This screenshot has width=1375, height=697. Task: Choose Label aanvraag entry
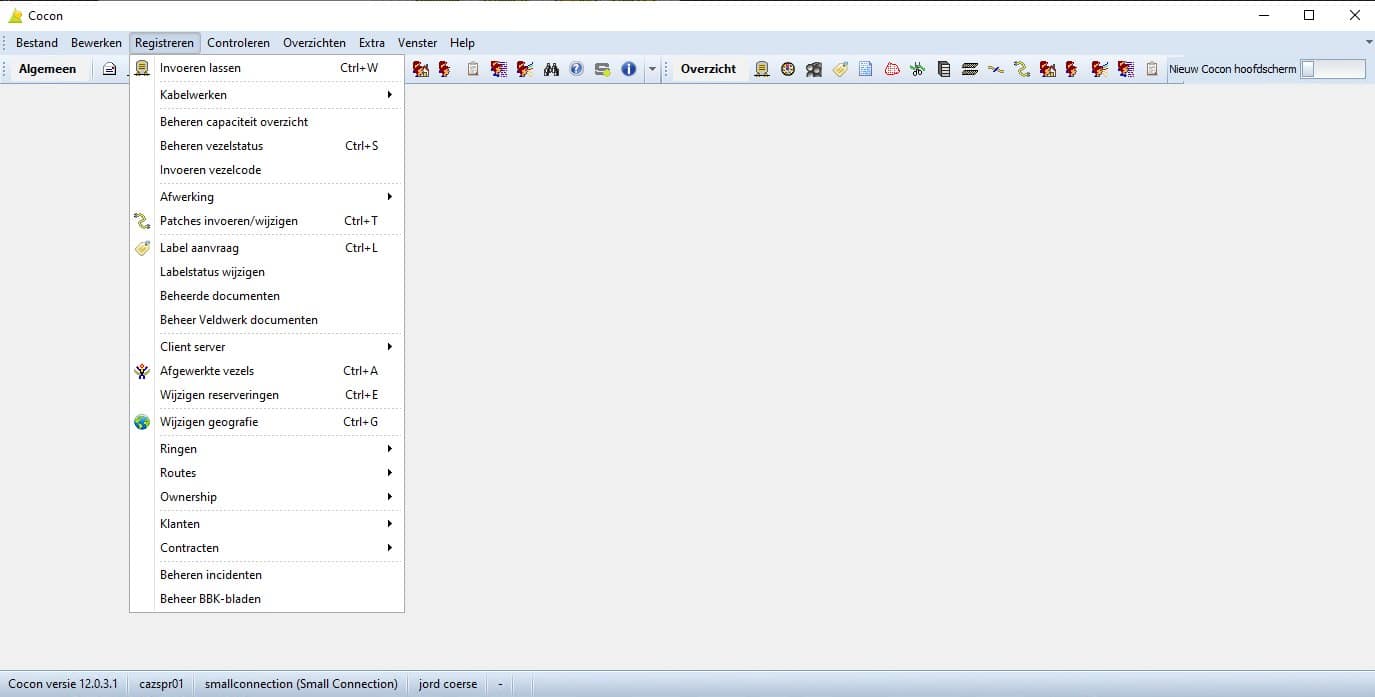[267, 248]
